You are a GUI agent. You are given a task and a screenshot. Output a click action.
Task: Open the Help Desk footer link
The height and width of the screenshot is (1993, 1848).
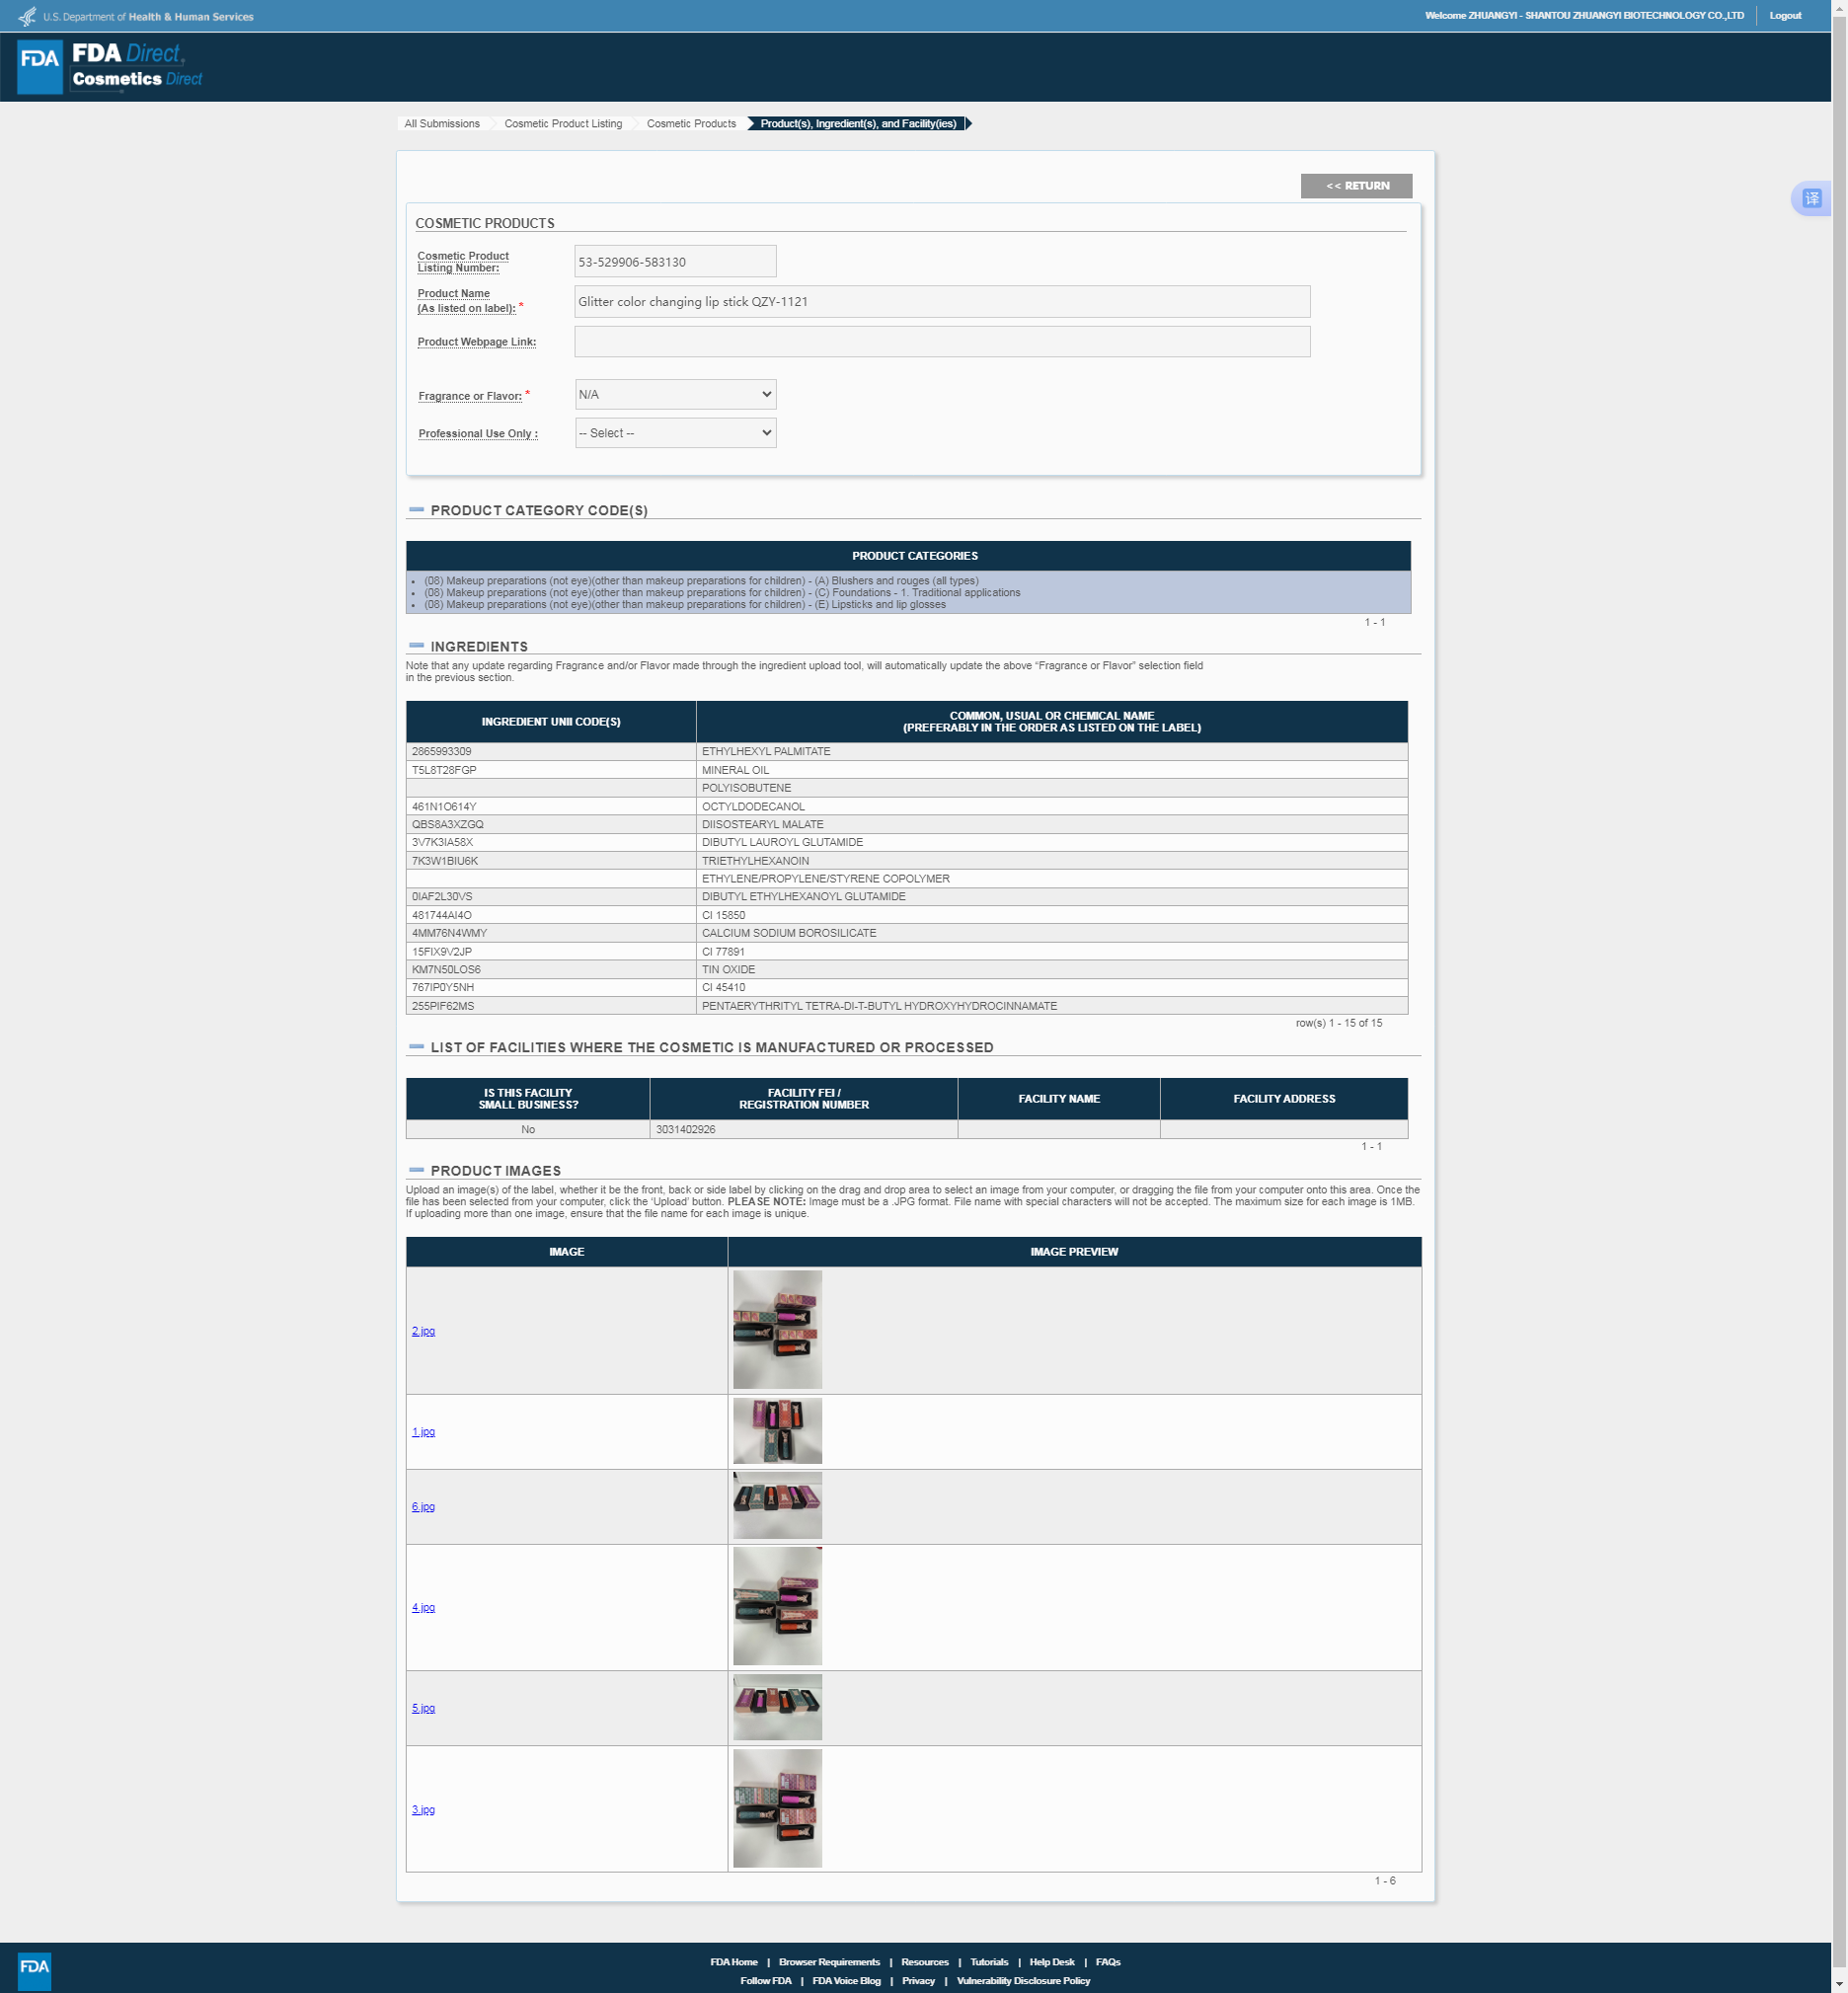coord(1052,1962)
